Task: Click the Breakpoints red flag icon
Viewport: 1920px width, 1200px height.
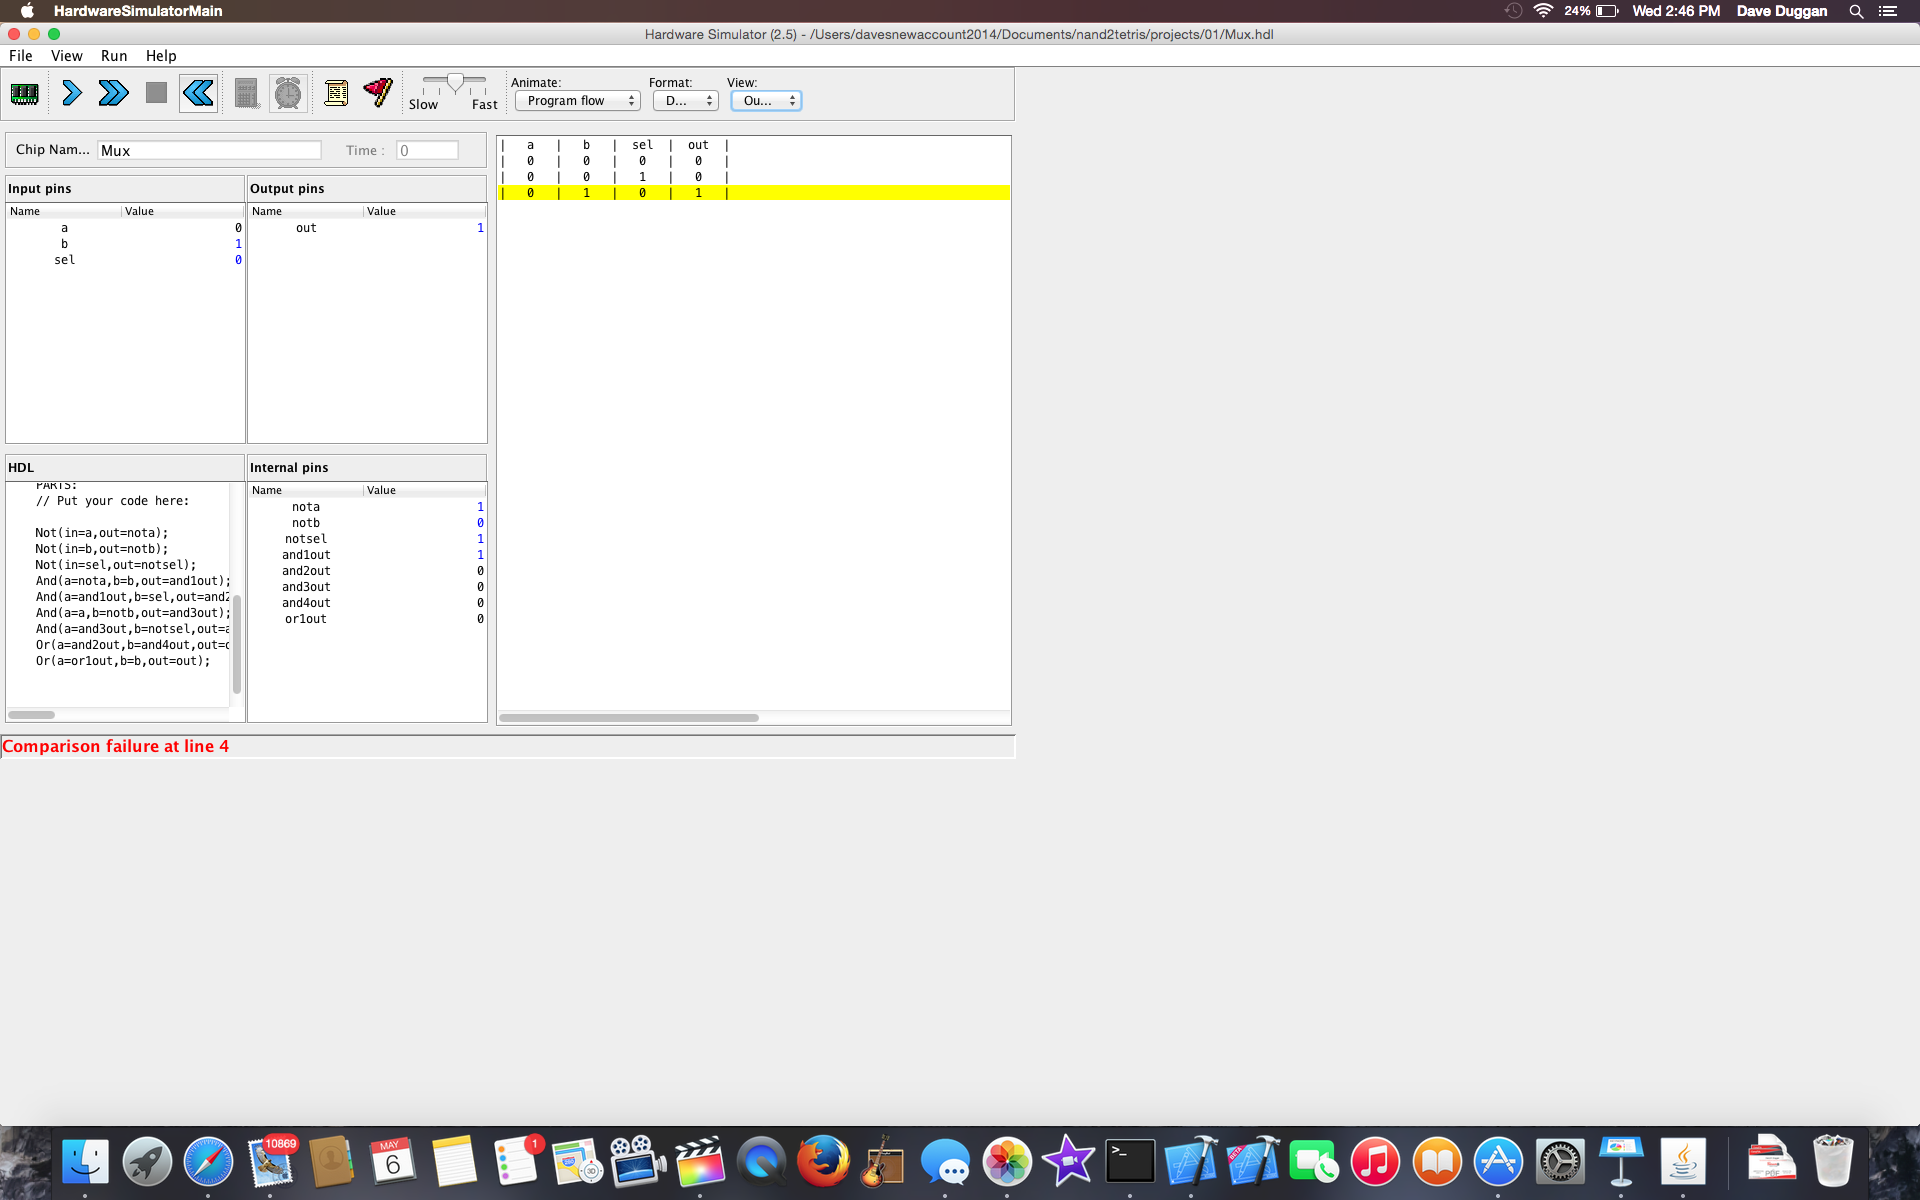Action: click(378, 93)
